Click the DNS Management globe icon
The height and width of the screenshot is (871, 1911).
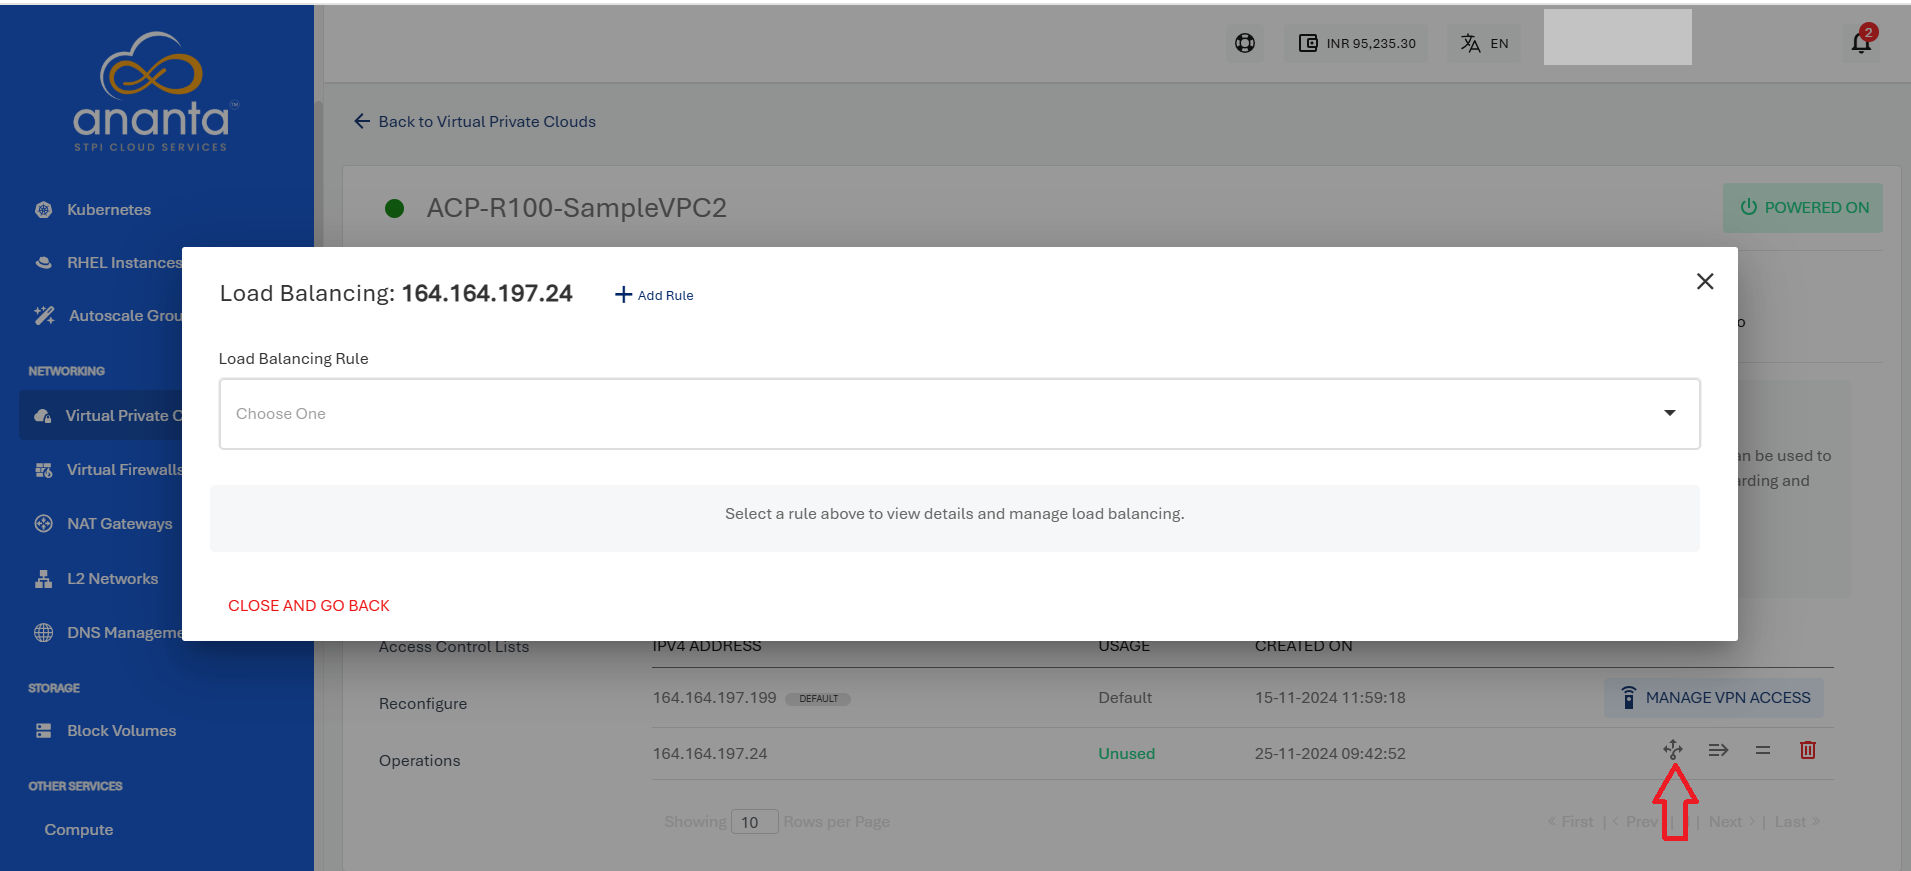[x=43, y=633]
